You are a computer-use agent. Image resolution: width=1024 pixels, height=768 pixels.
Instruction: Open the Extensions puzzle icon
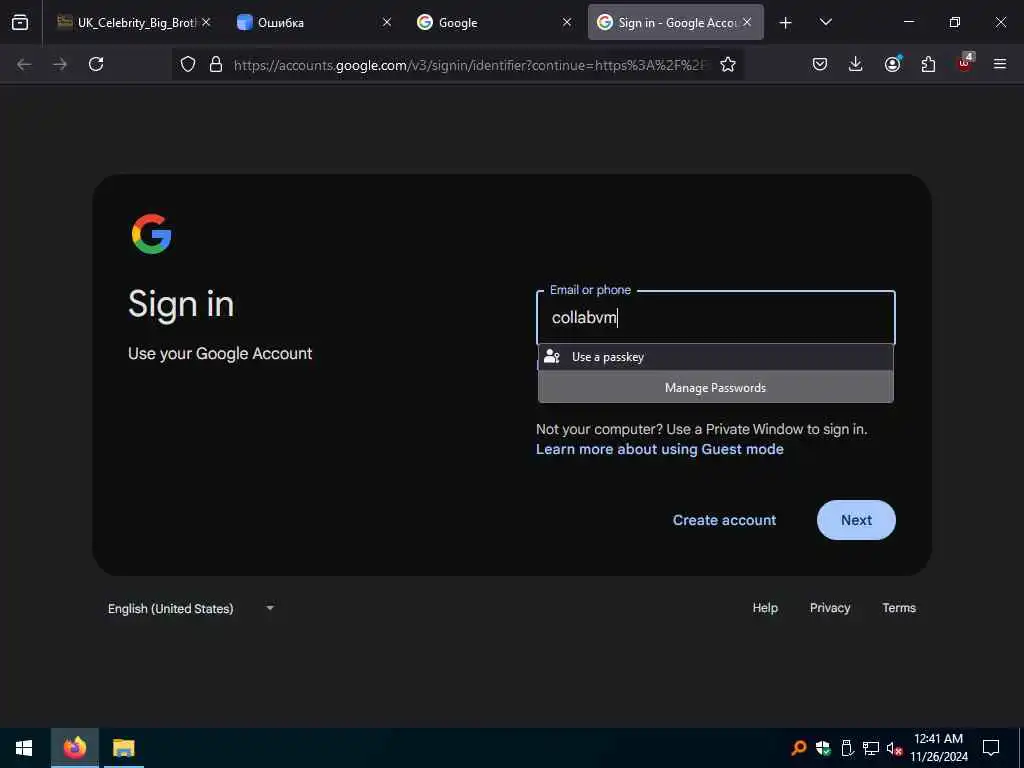[x=928, y=64]
